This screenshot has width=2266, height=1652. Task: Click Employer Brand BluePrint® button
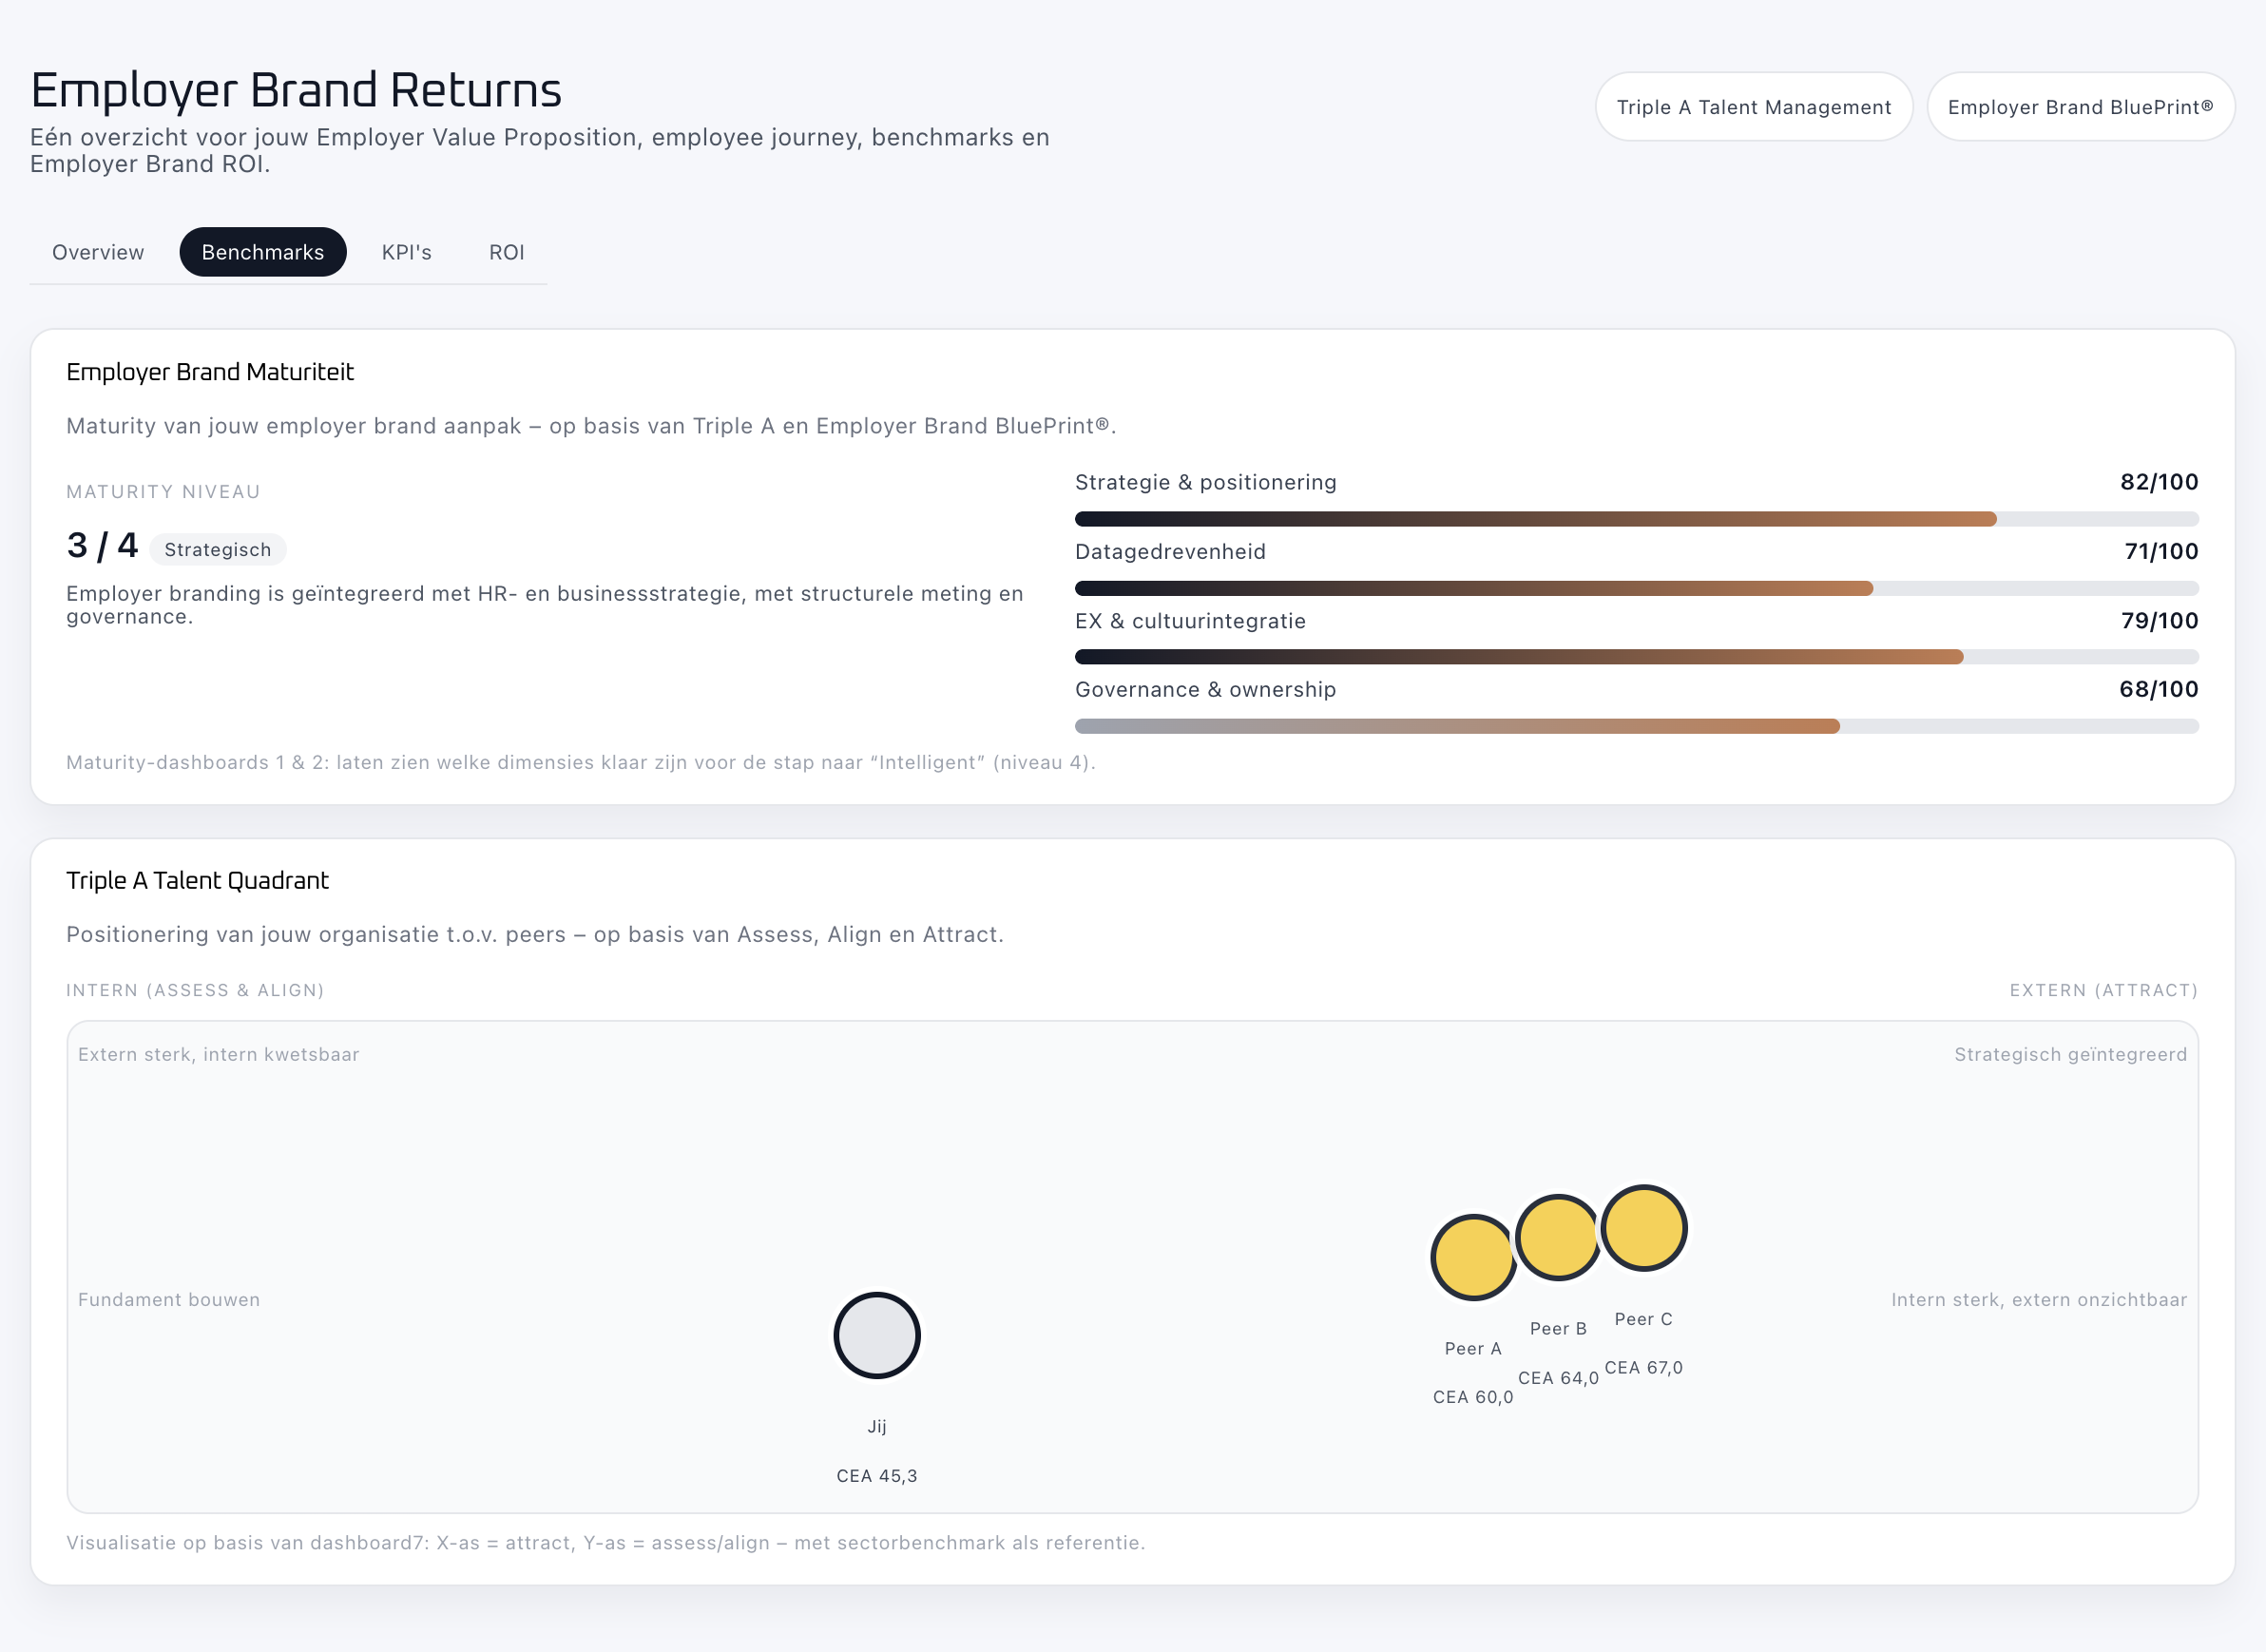2080,107
